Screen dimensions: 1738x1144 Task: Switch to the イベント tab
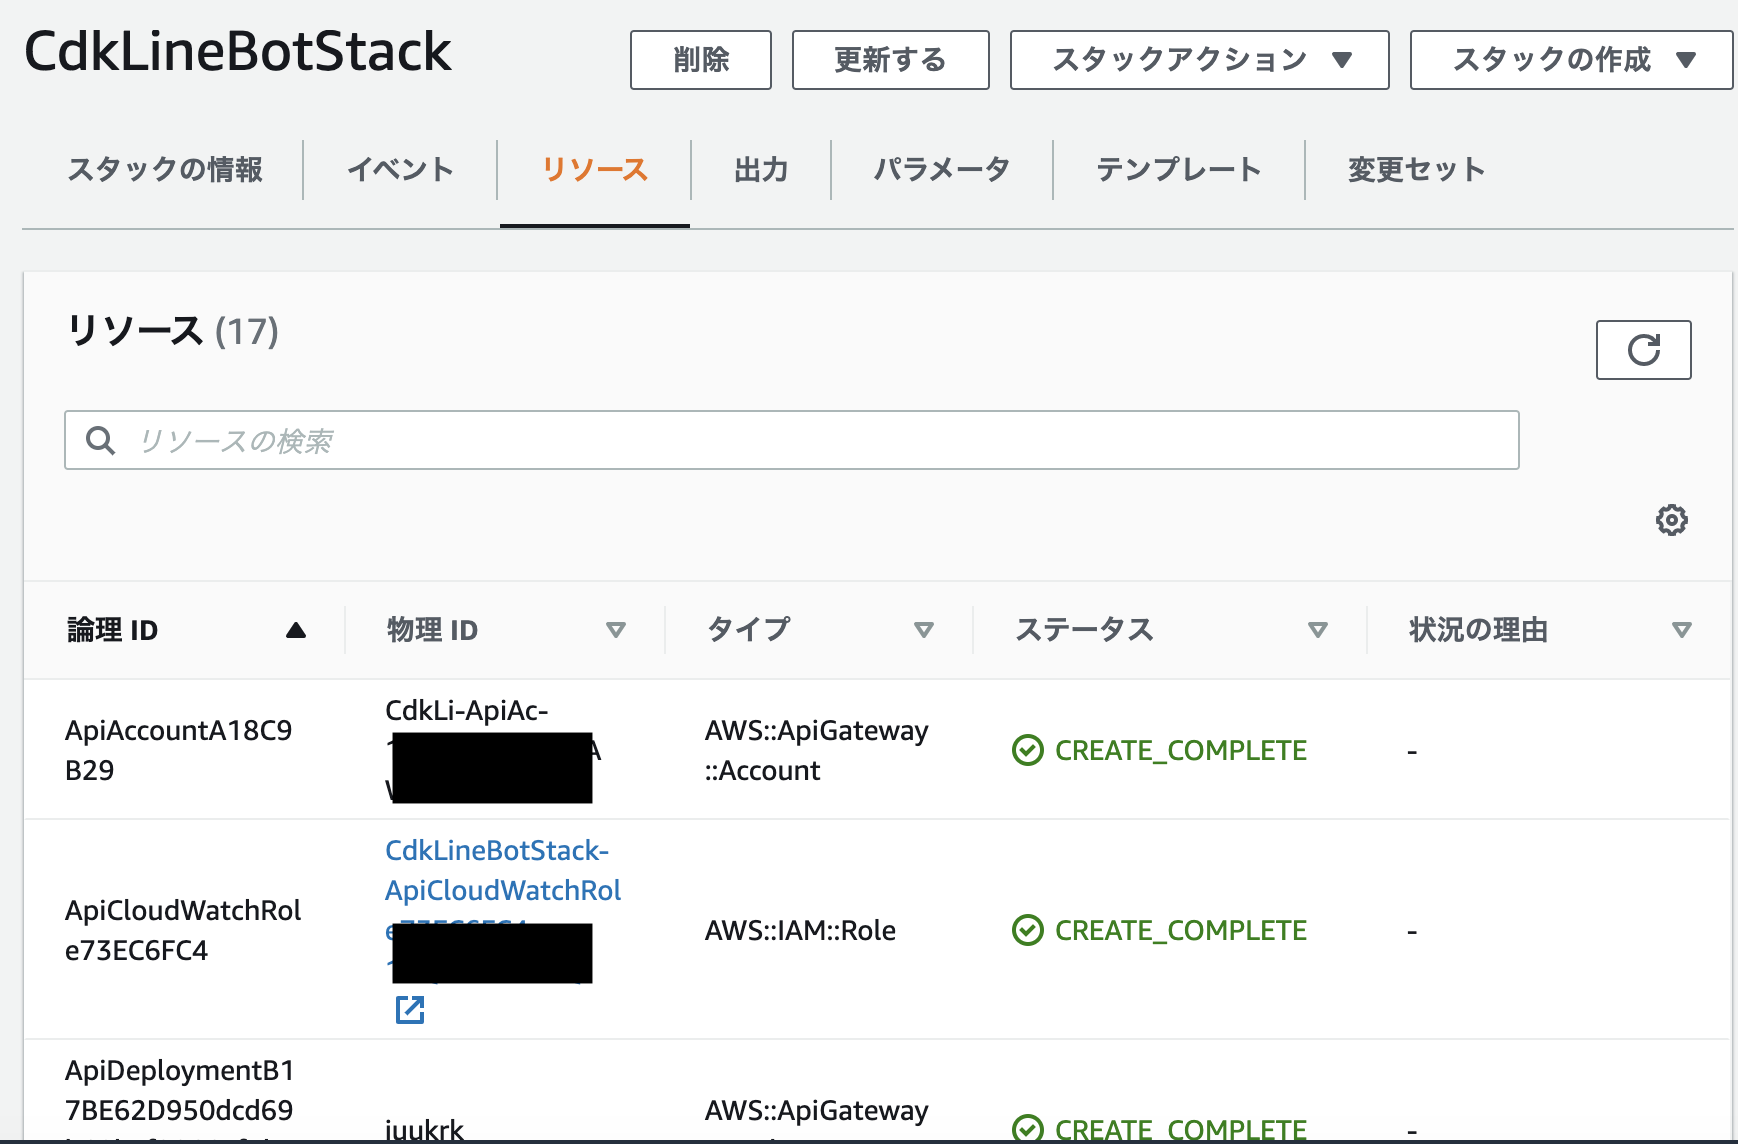[399, 170]
